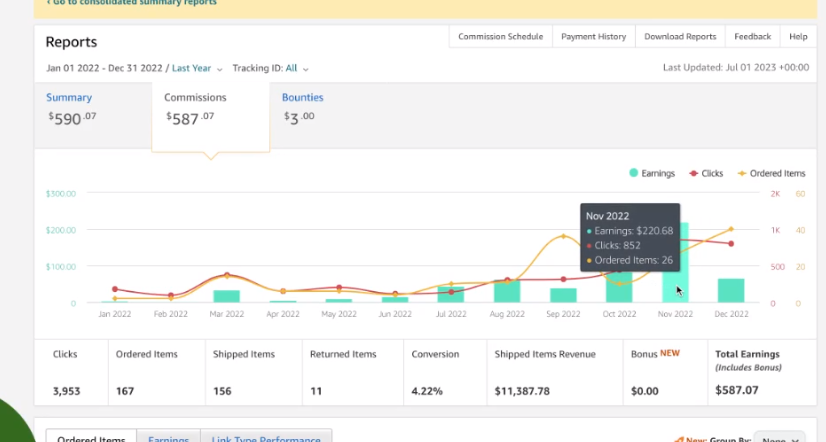This screenshot has width=826, height=442.
Task: Click Sep 2022 ordered items peak point
Action: click(563, 236)
